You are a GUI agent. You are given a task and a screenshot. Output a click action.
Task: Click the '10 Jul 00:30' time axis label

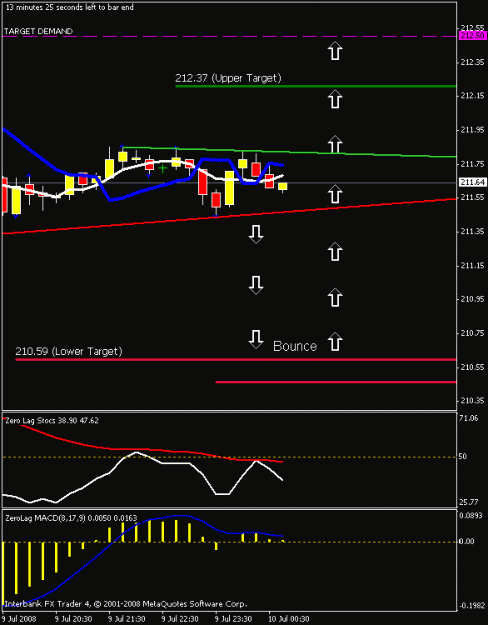289,619
